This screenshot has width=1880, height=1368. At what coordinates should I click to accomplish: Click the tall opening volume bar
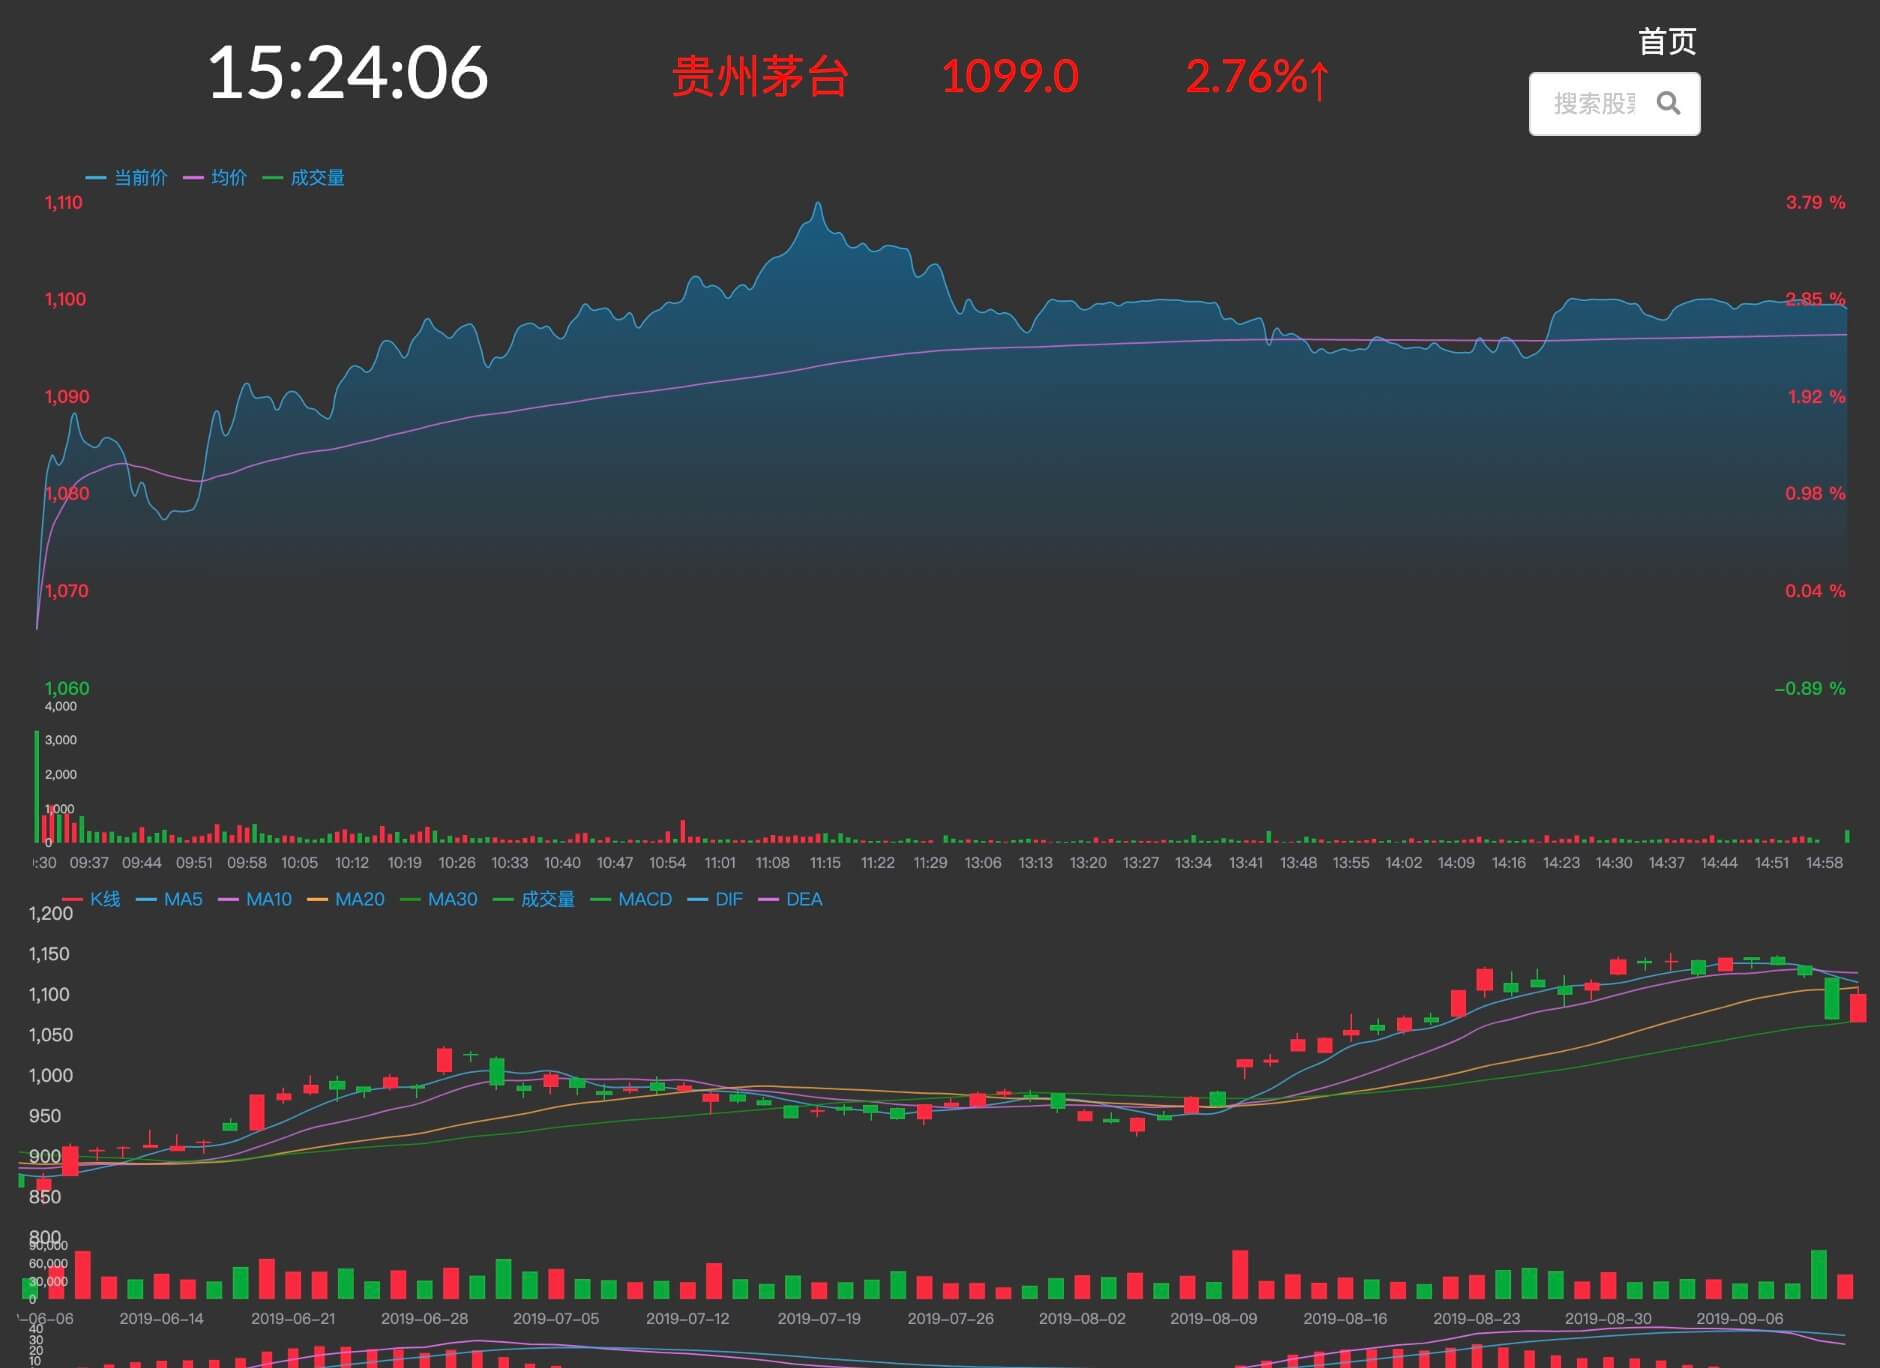[x=37, y=786]
